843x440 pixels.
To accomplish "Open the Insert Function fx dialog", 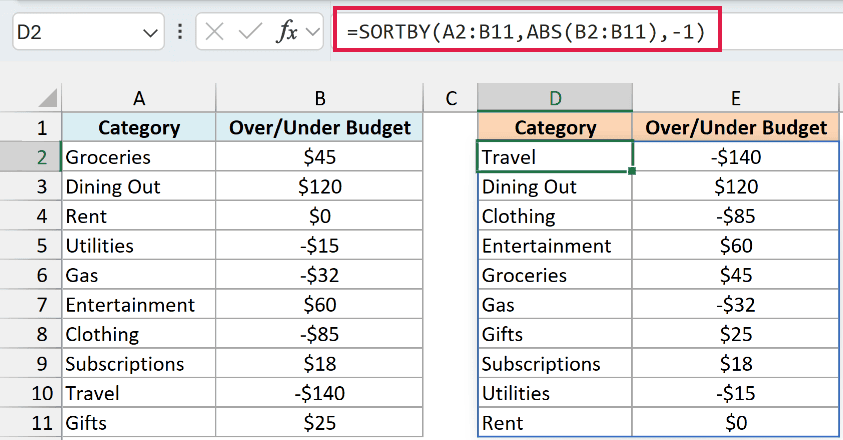I will (287, 32).
